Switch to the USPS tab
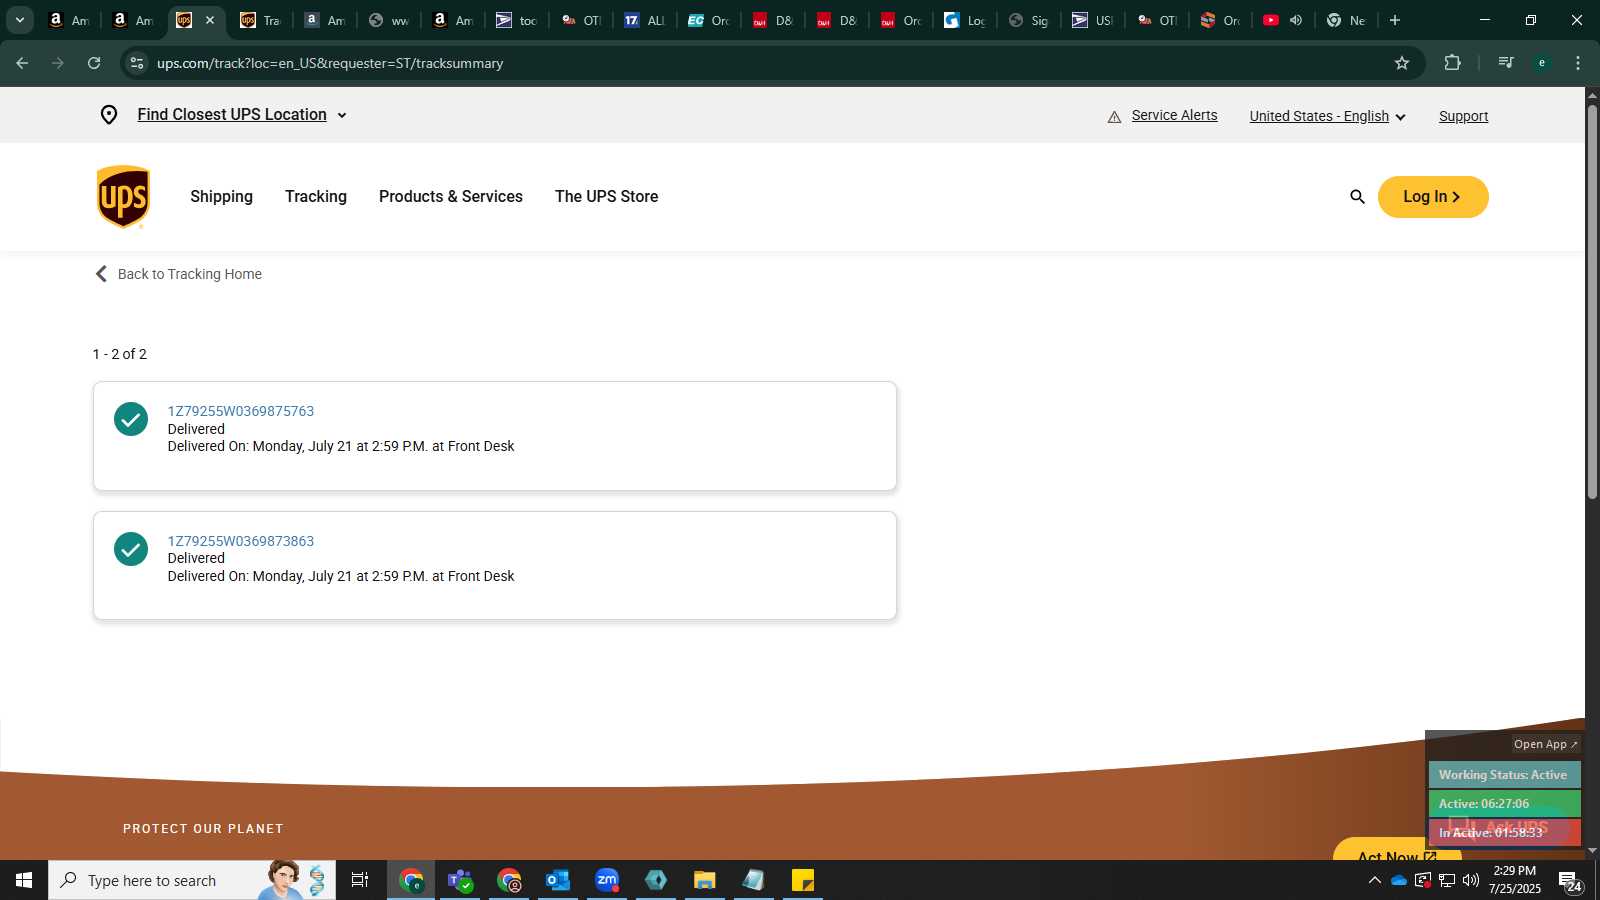The width and height of the screenshot is (1600, 900). tap(1092, 20)
